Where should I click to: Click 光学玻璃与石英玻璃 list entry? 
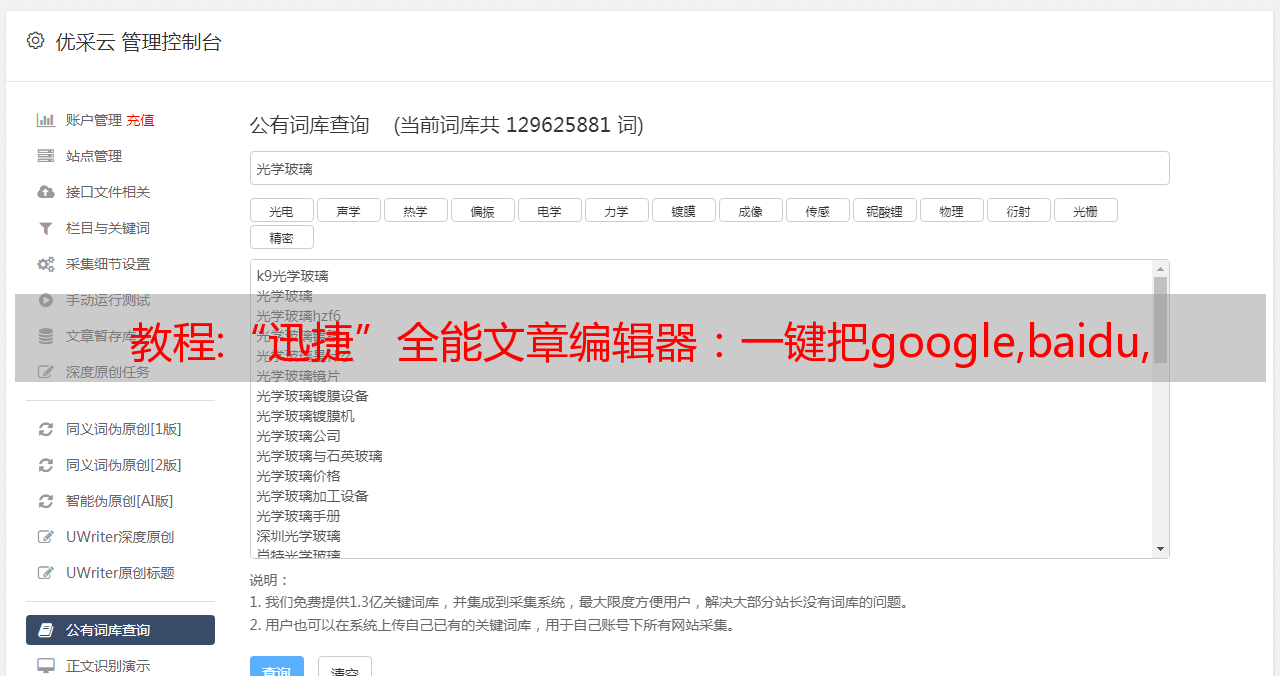(319, 456)
